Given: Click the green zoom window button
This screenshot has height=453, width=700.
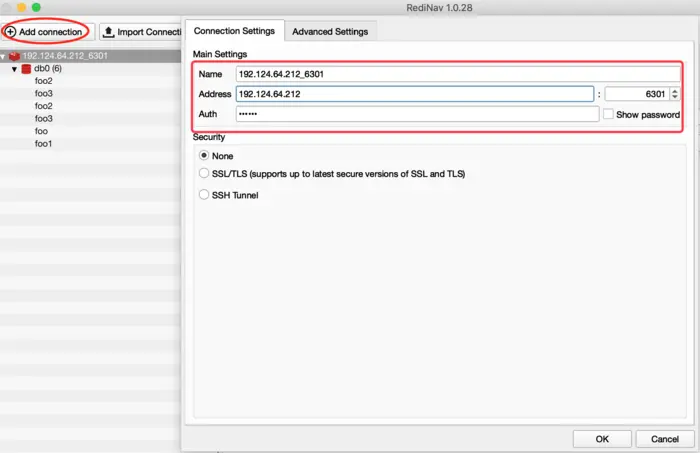Looking at the screenshot, I should pyautogui.click(x=36, y=7).
